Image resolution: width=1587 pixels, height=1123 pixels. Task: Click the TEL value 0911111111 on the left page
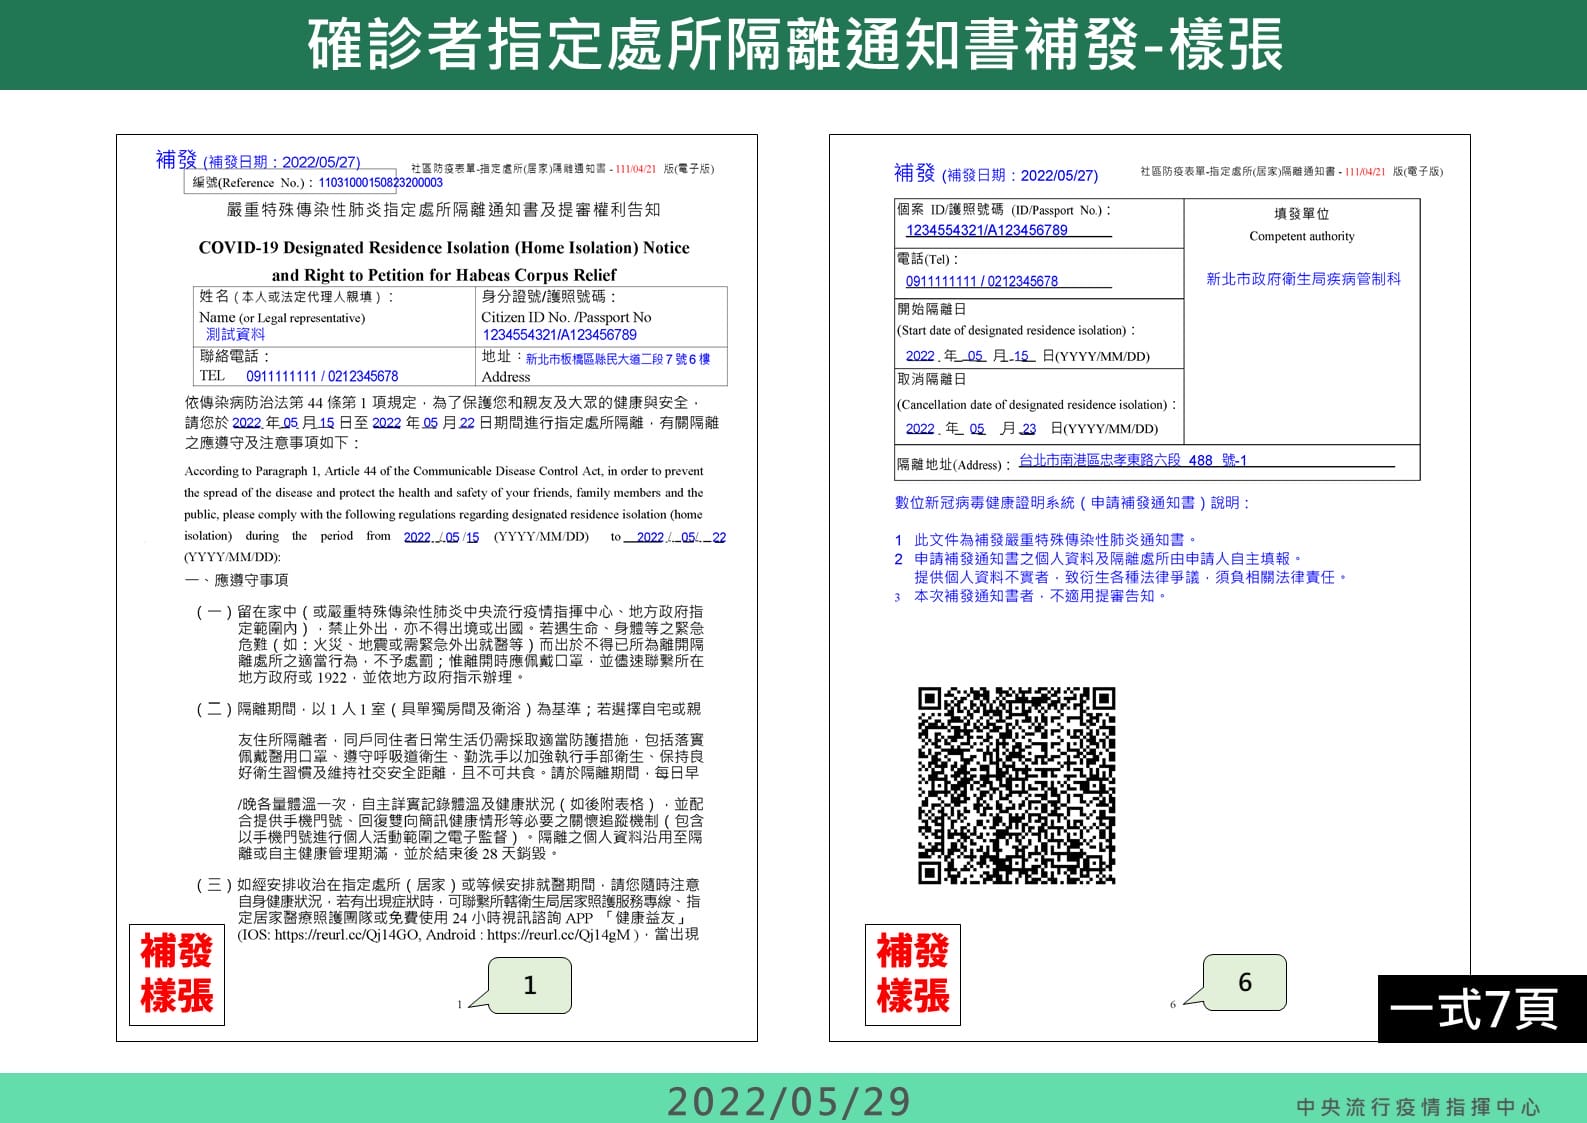(322, 376)
